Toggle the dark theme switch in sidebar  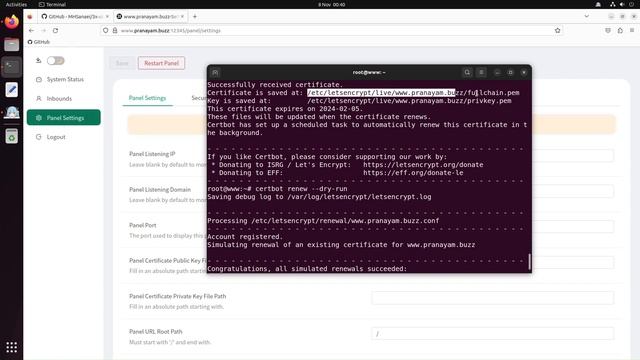coord(56,60)
